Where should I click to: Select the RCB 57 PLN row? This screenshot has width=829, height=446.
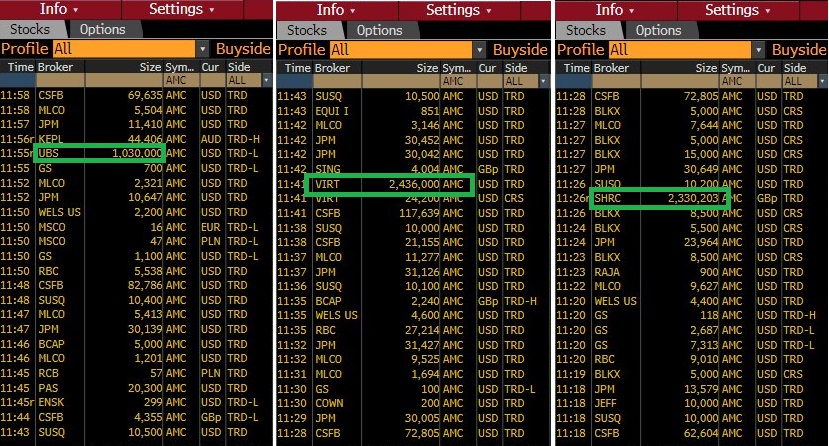coord(136,373)
